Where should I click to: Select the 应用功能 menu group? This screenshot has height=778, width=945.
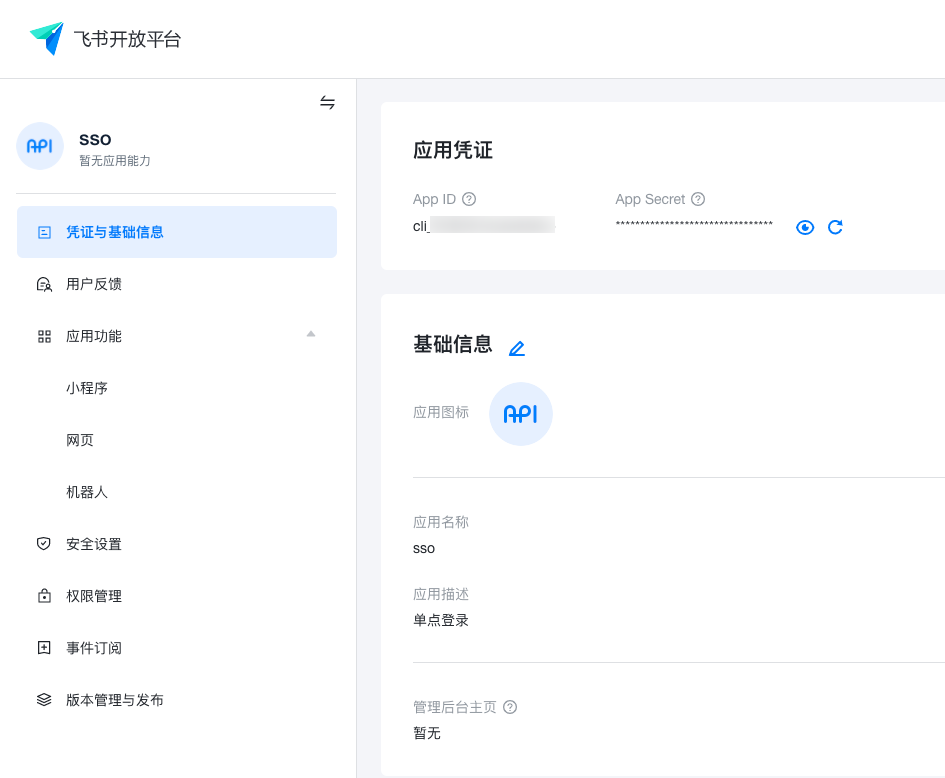[x=94, y=336]
